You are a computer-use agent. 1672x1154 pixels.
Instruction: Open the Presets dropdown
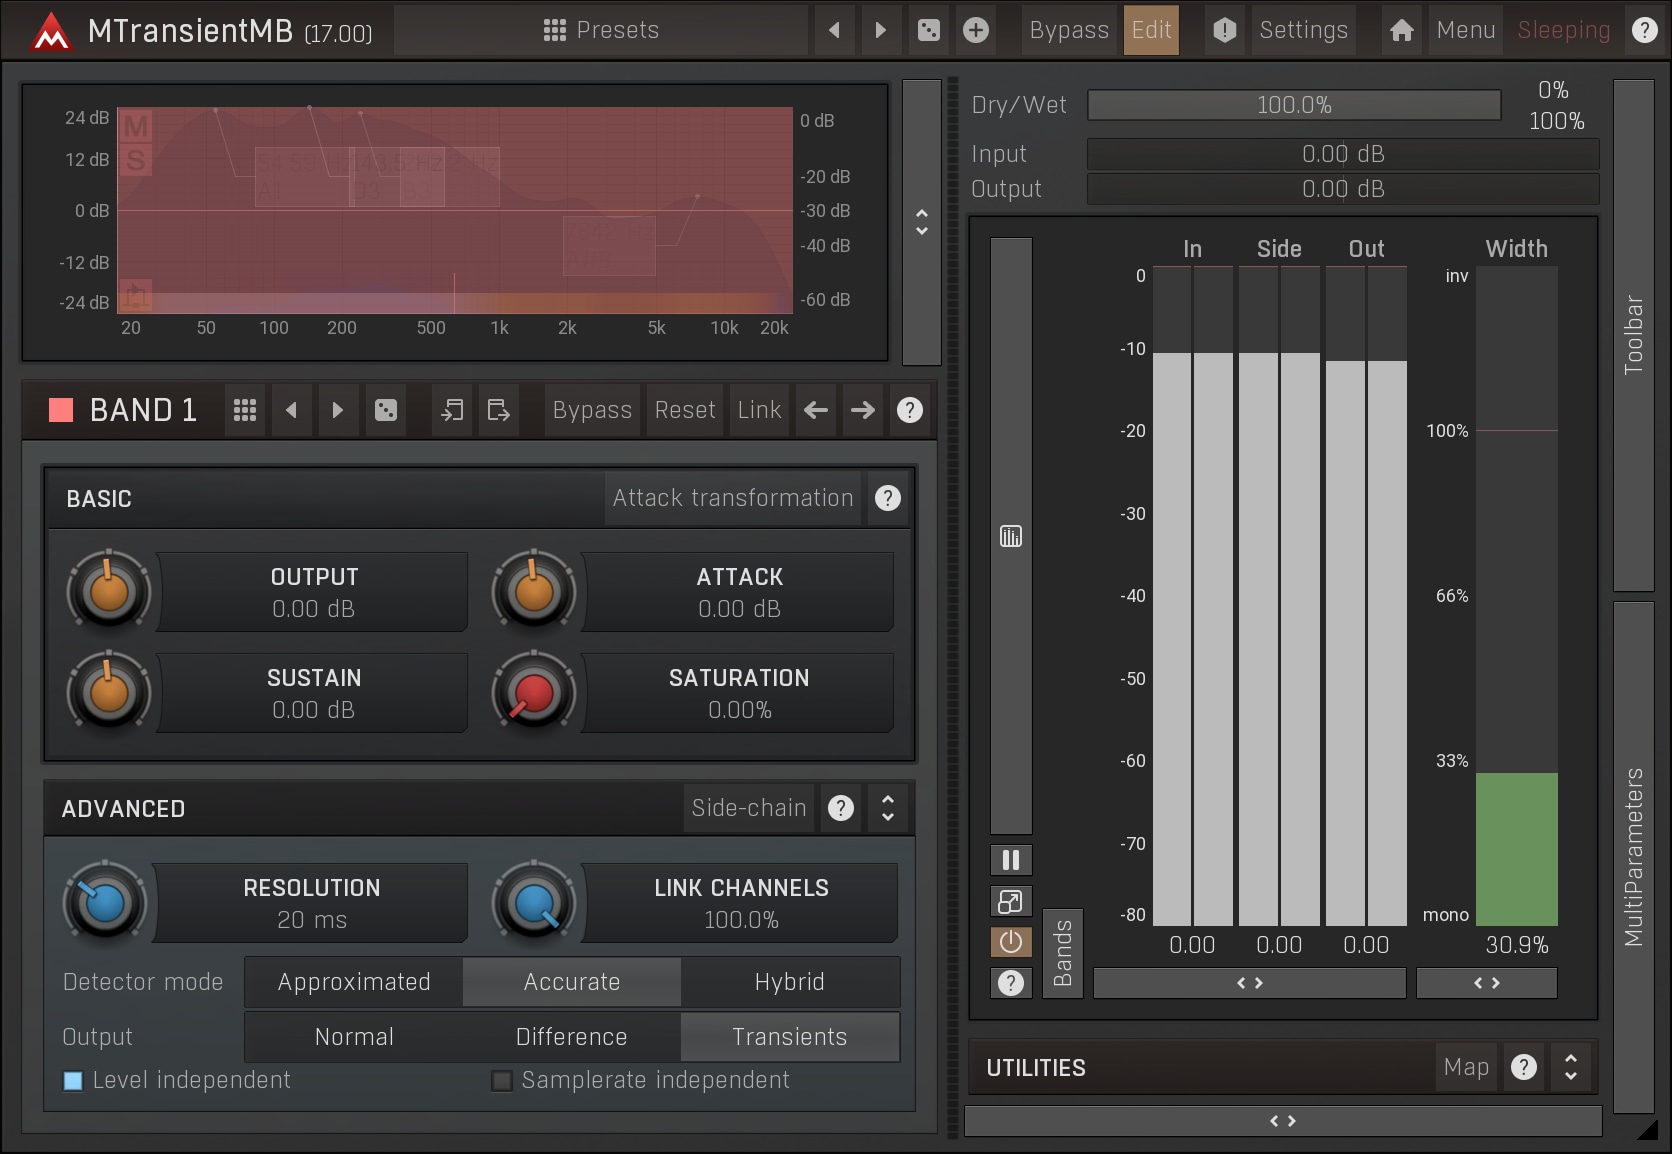pyautogui.click(x=601, y=30)
